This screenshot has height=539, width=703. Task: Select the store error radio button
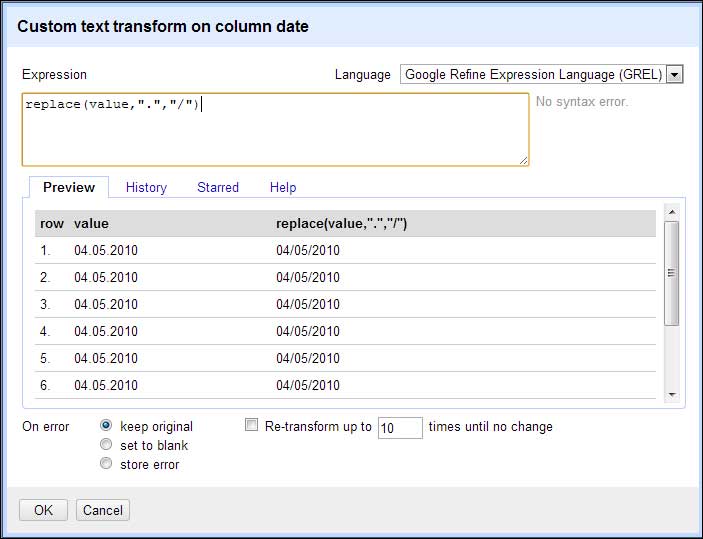tap(106, 463)
